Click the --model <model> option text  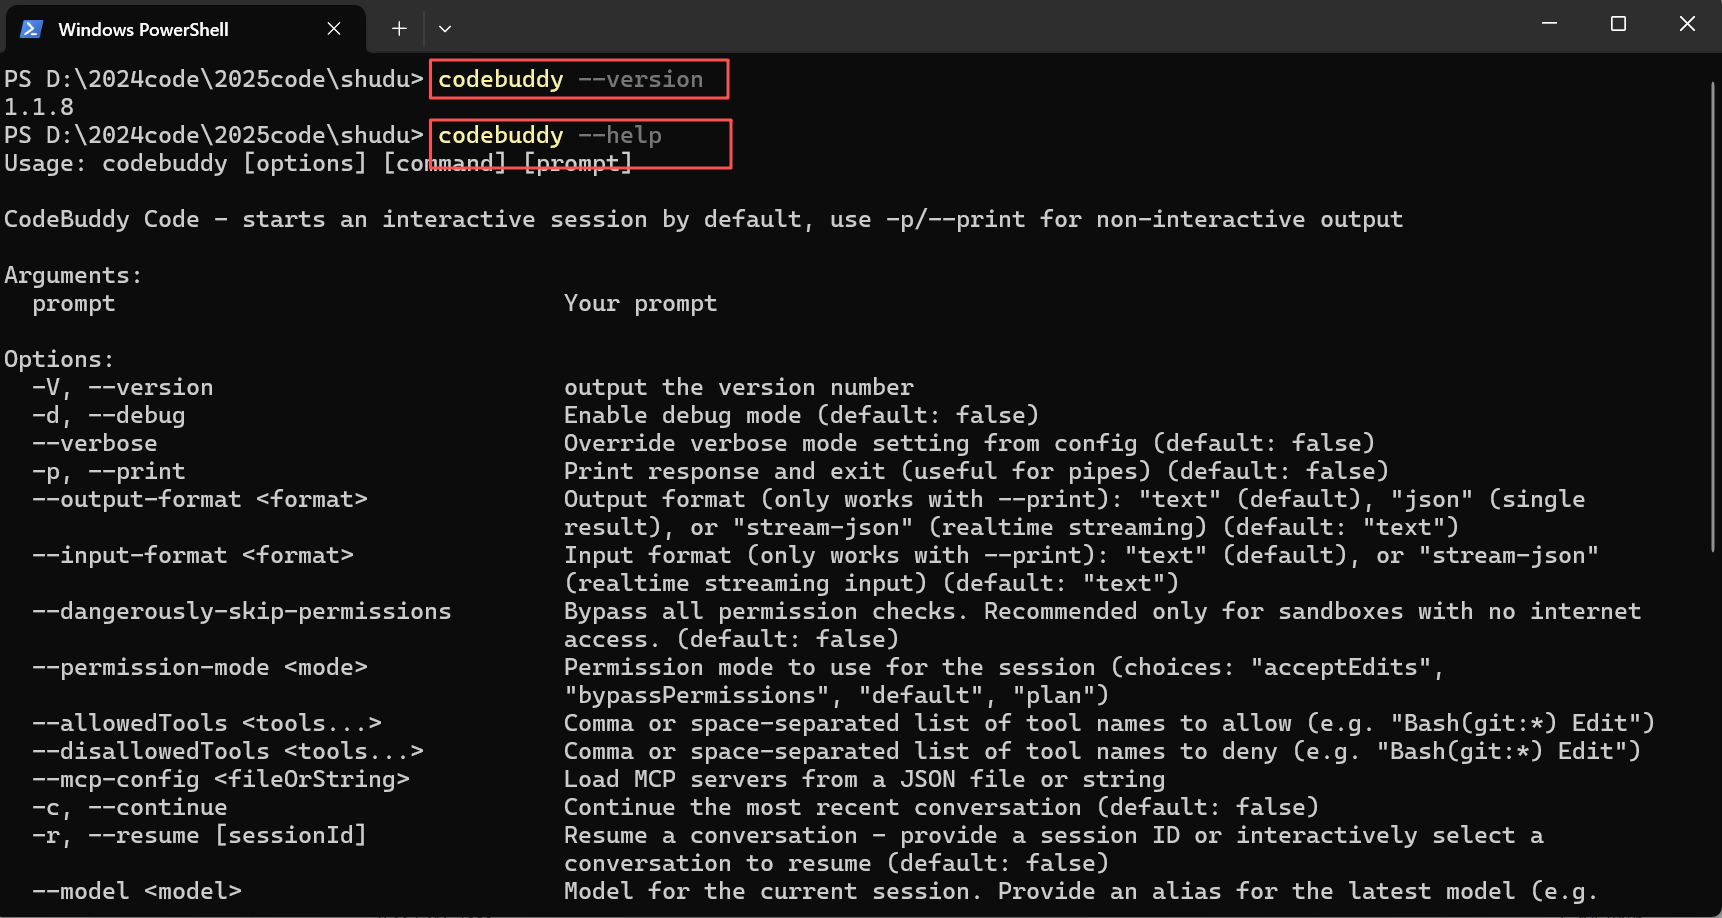(x=136, y=891)
